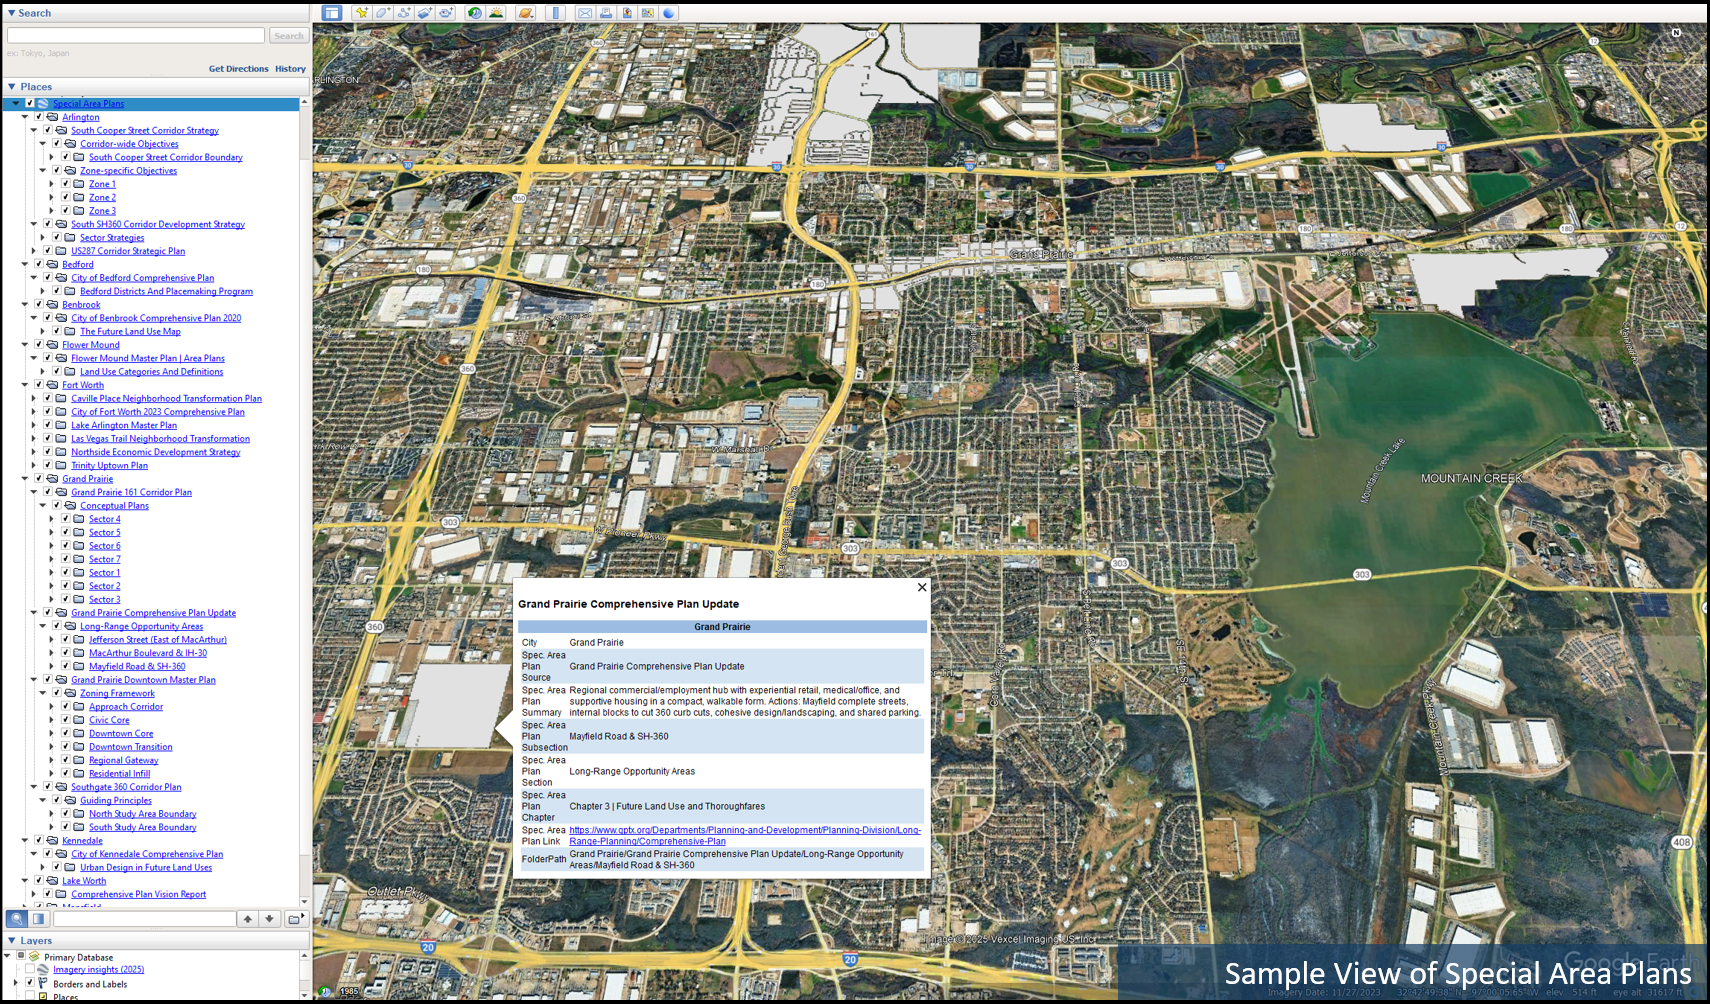This screenshot has width=1710, height=1004.
Task: Open the Add Polygon tool
Action: click(383, 13)
